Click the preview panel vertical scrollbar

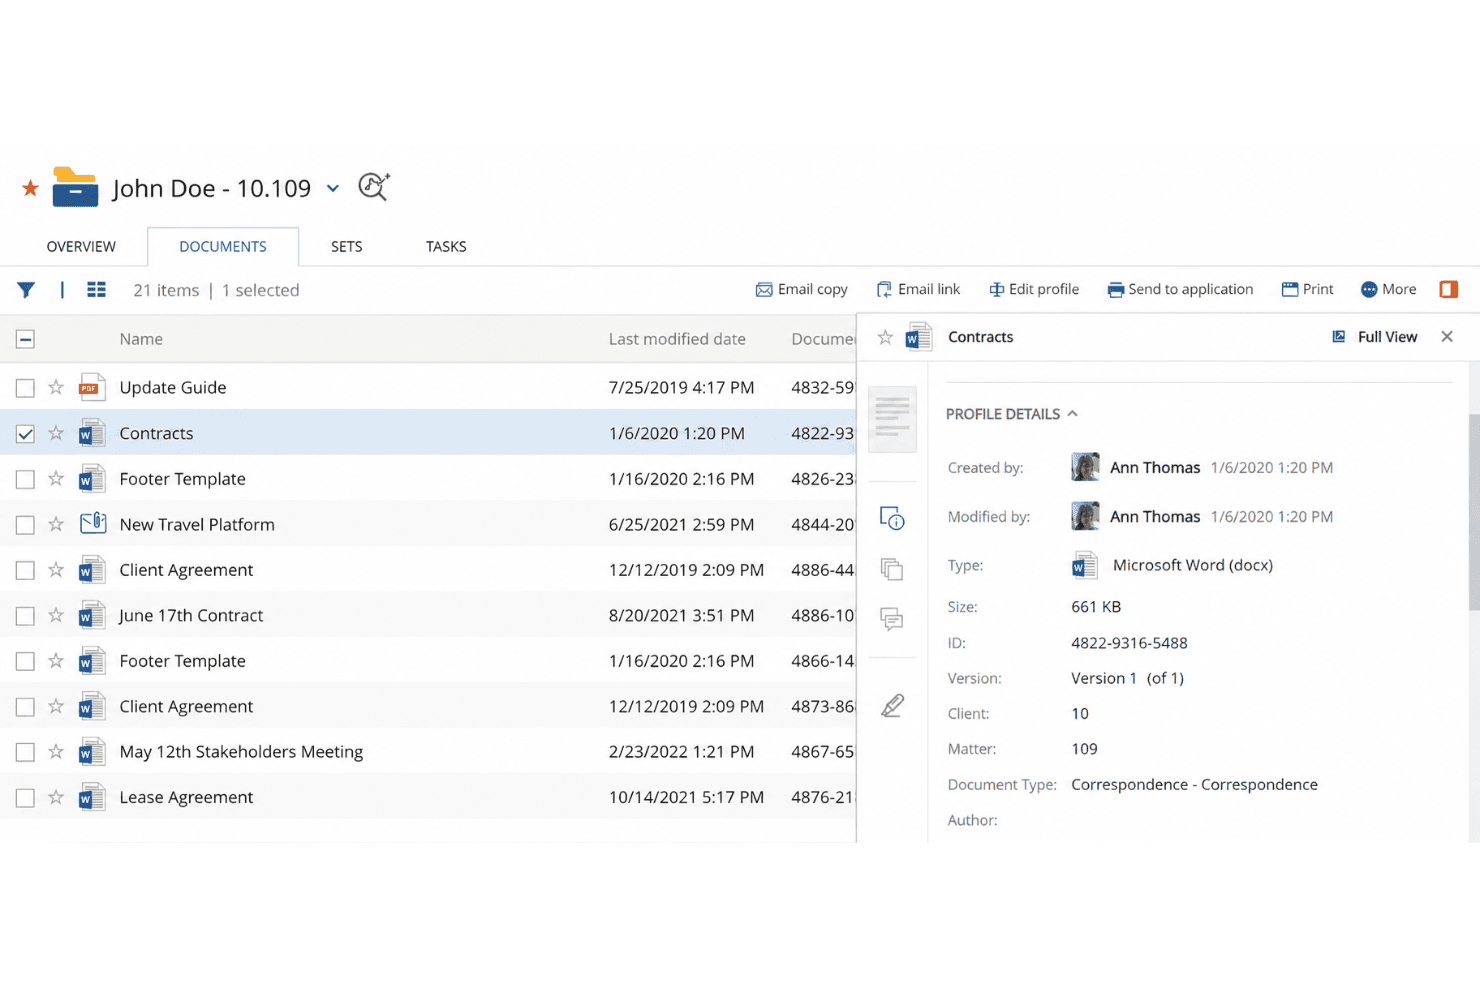(x=1473, y=512)
